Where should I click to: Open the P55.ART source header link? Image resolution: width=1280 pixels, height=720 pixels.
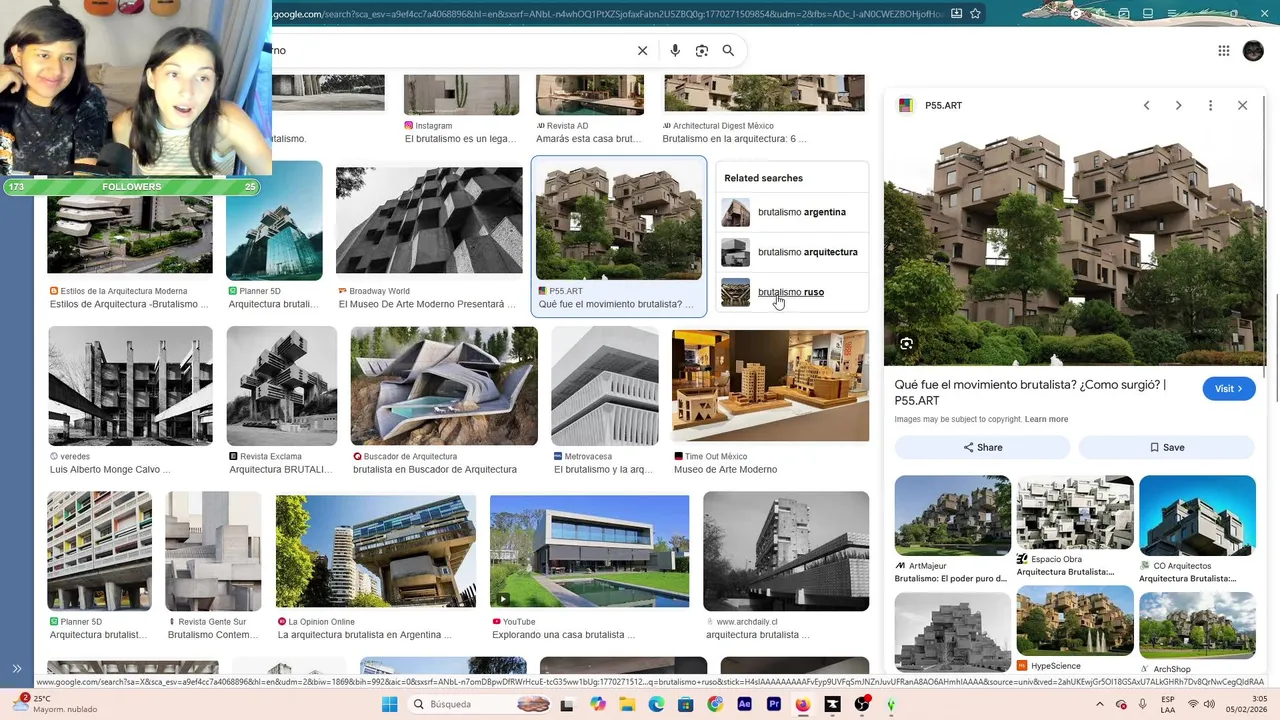coord(930,105)
